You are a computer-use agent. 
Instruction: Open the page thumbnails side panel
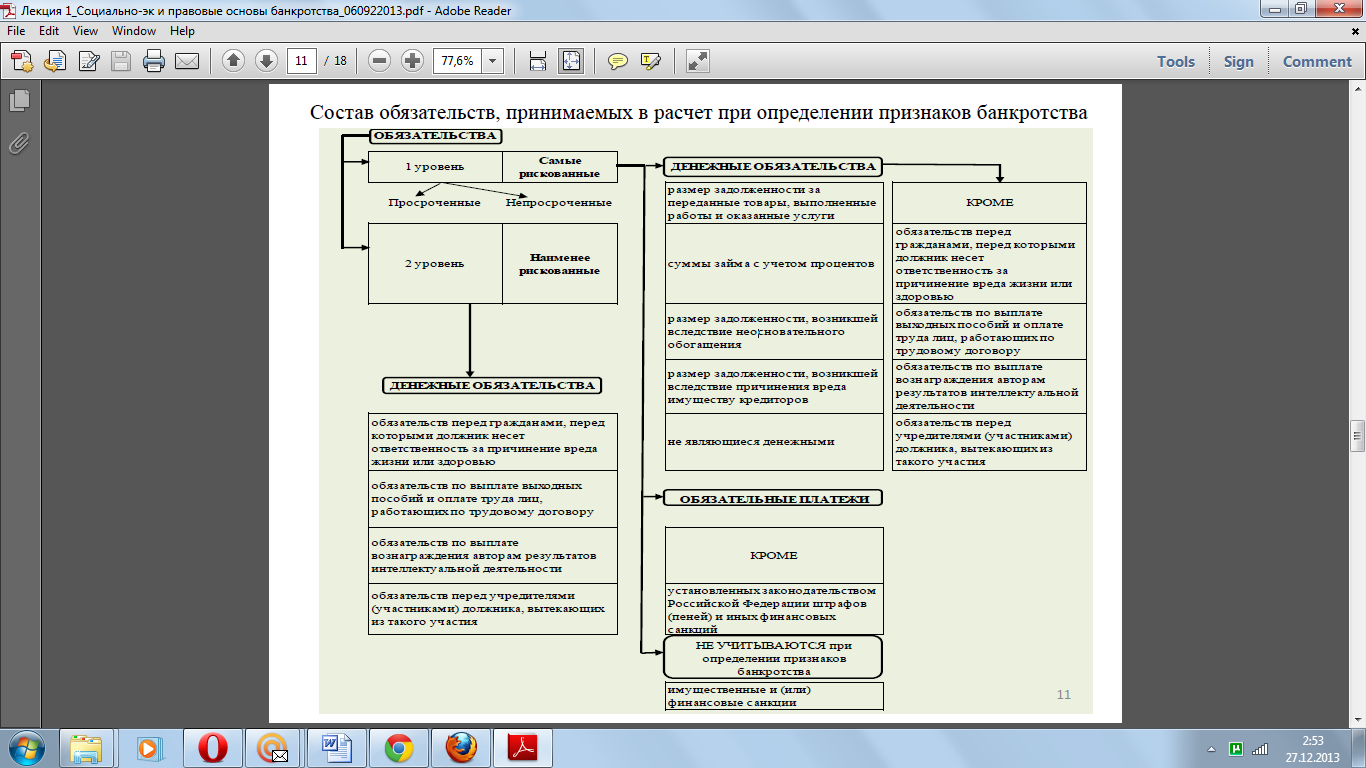(x=19, y=100)
